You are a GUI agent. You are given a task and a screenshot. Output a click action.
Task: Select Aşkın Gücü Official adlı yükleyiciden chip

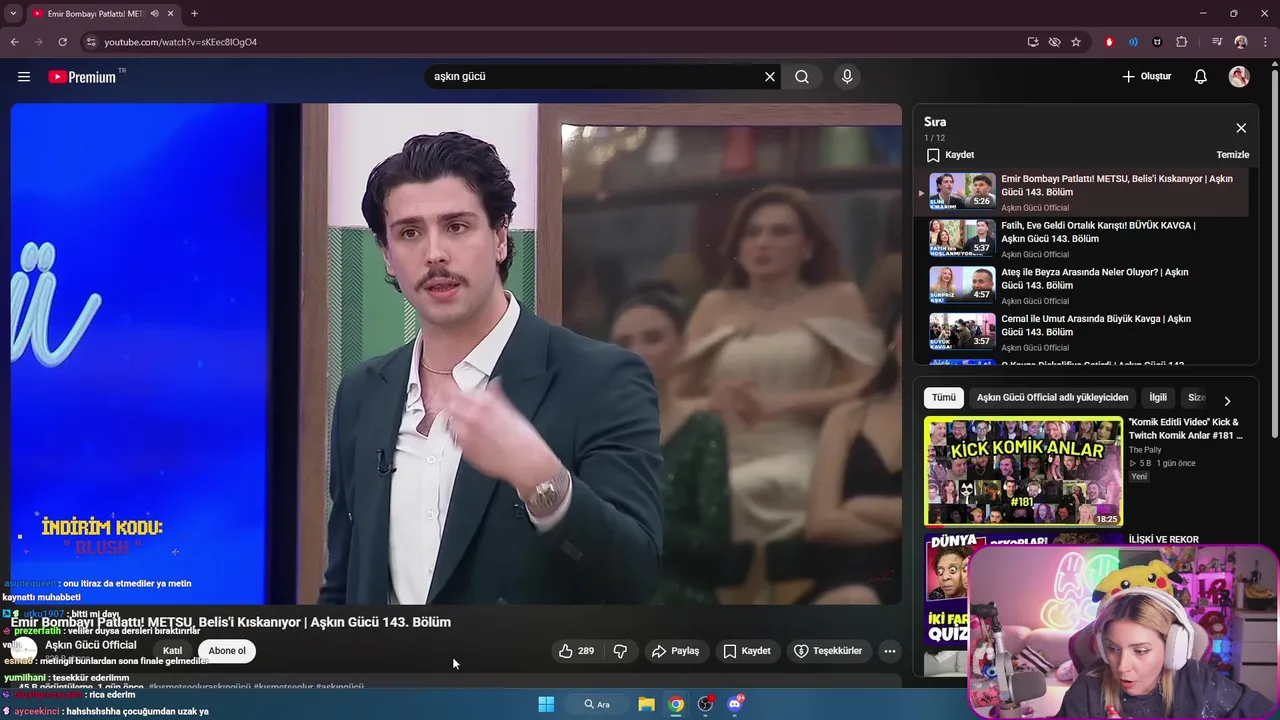(x=1052, y=398)
